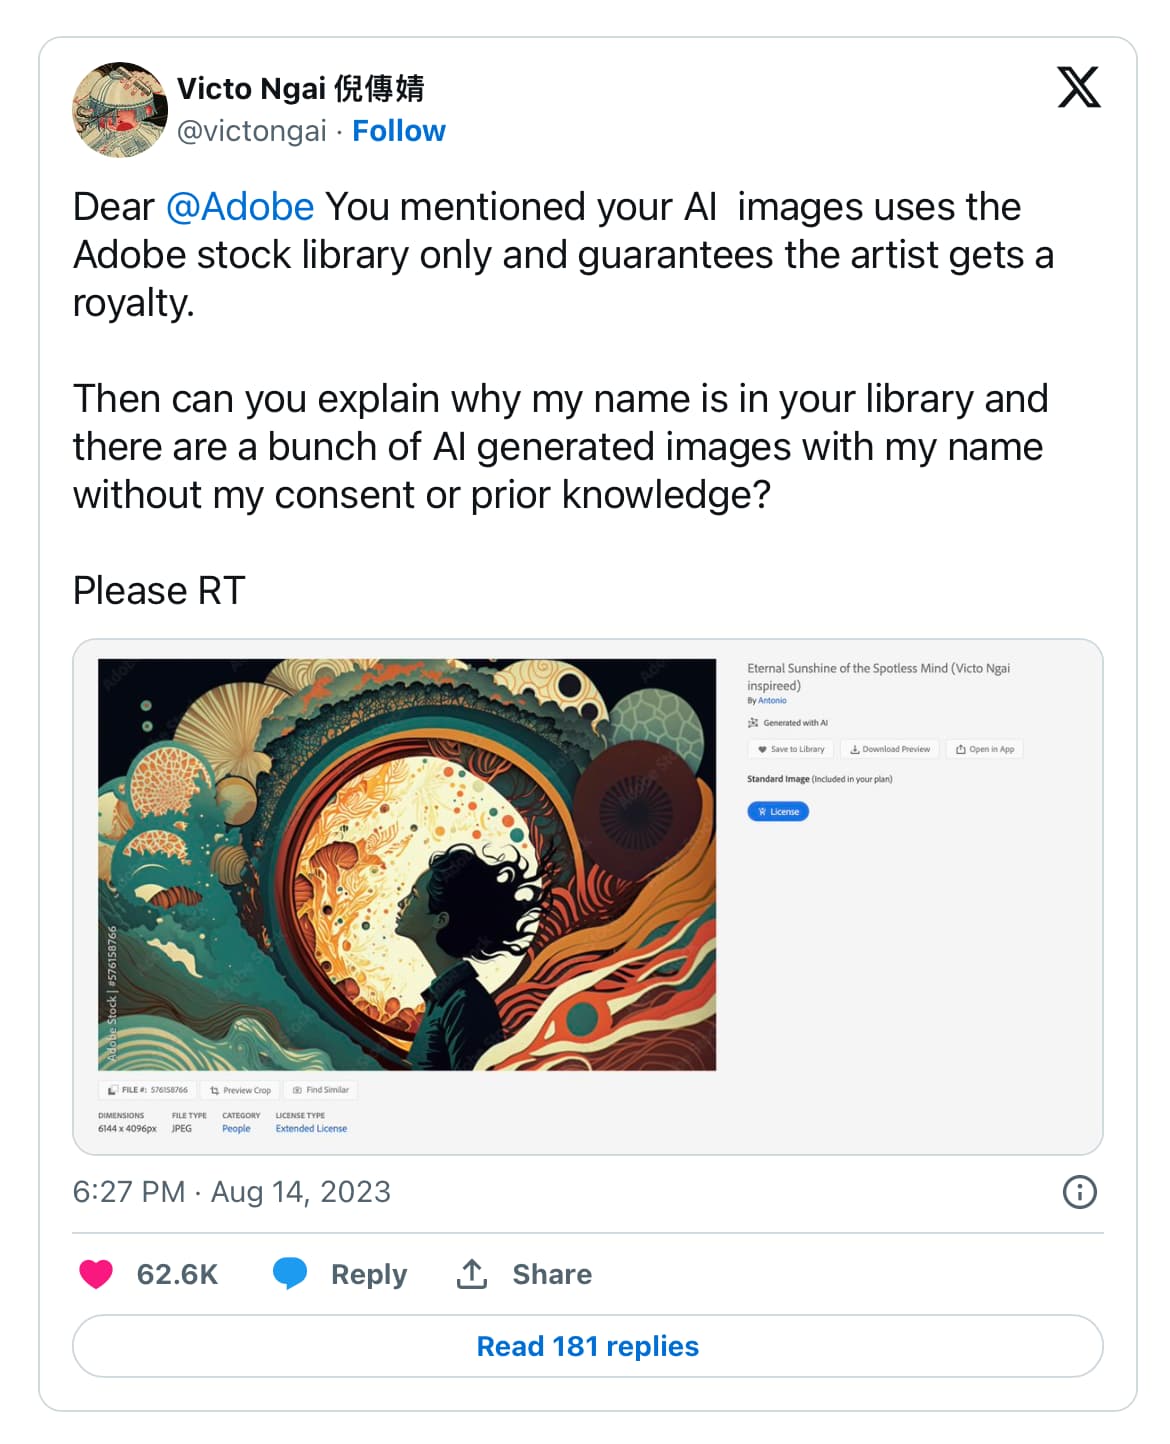Image resolution: width=1170 pixels, height=1444 pixels.
Task: Click the X logo icon
Action: [1078, 88]
